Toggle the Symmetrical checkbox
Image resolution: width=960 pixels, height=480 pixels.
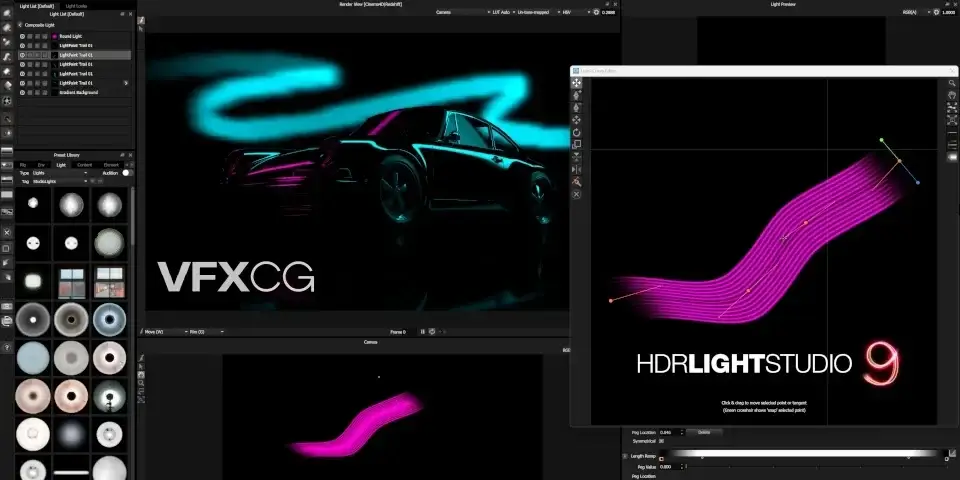tap(661, 441)
